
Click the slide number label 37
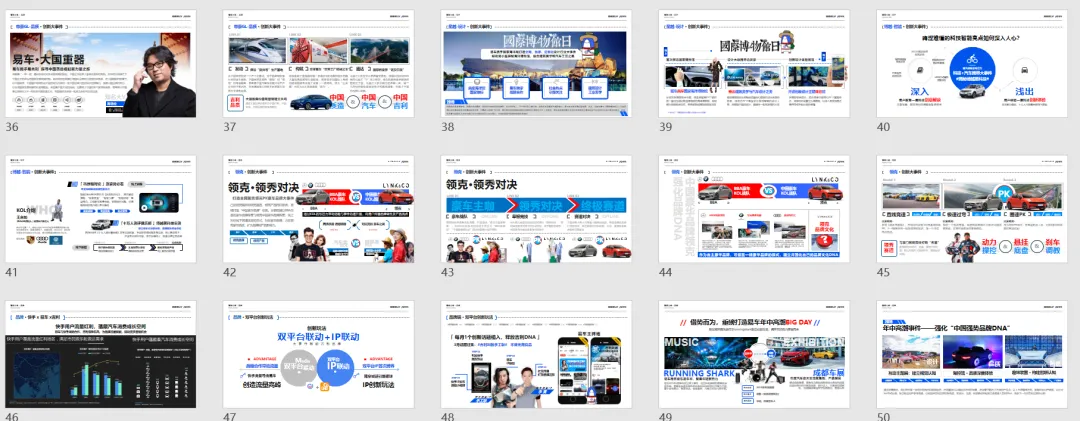pos(229,127)
